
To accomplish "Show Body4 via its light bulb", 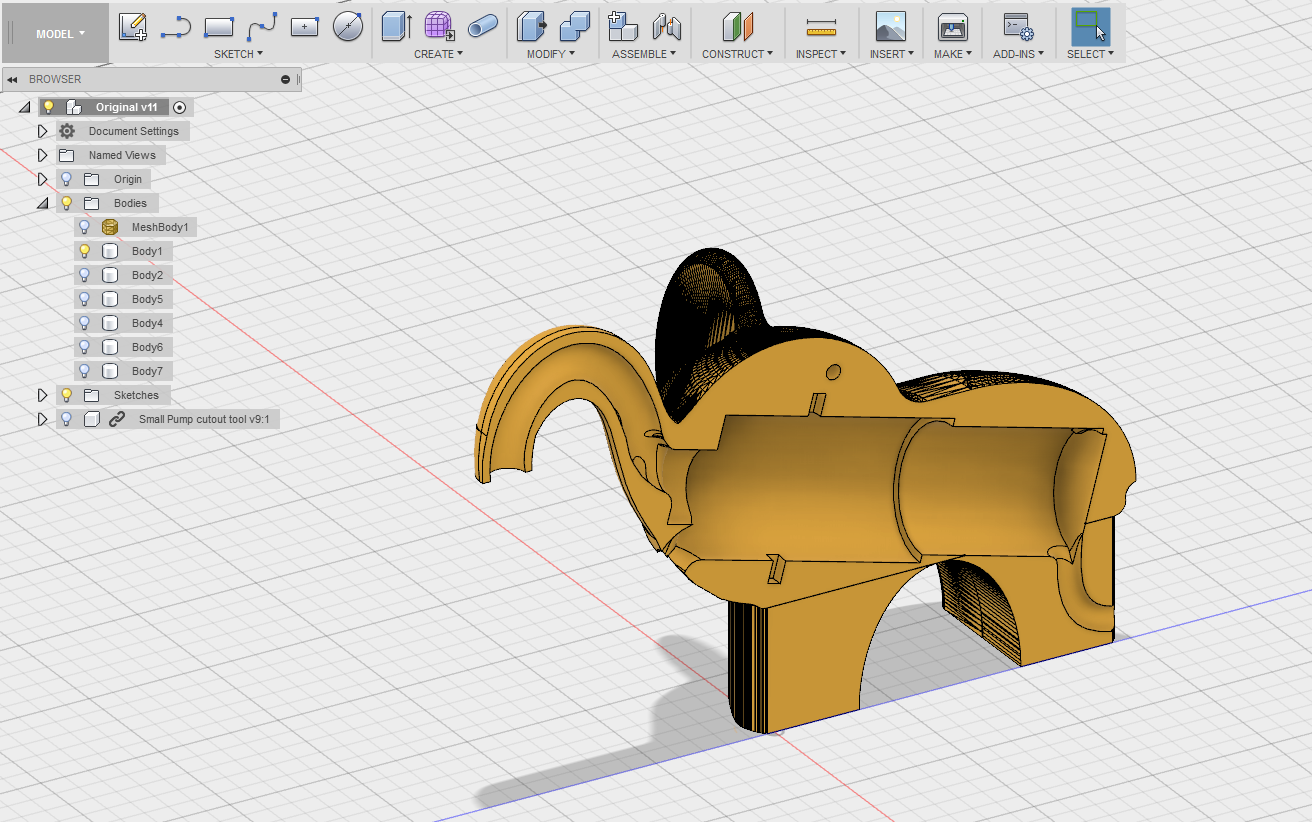I will 85,323.
